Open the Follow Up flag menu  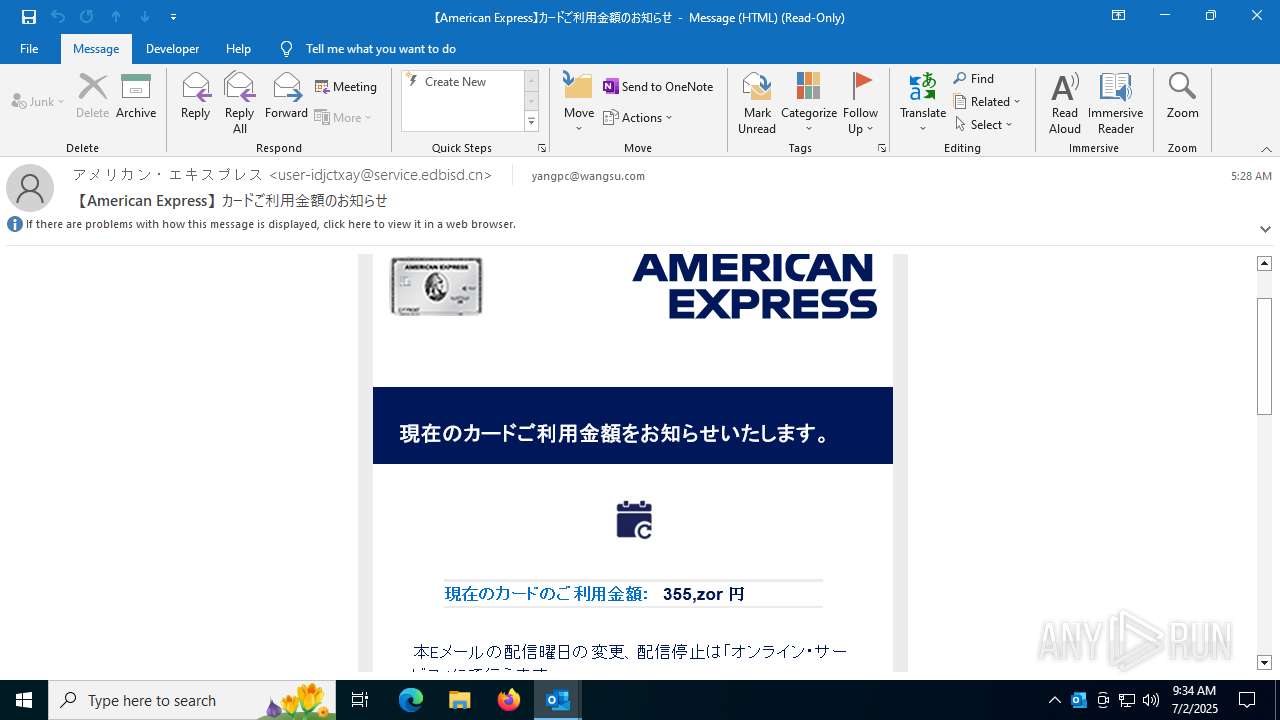[860, 103]
